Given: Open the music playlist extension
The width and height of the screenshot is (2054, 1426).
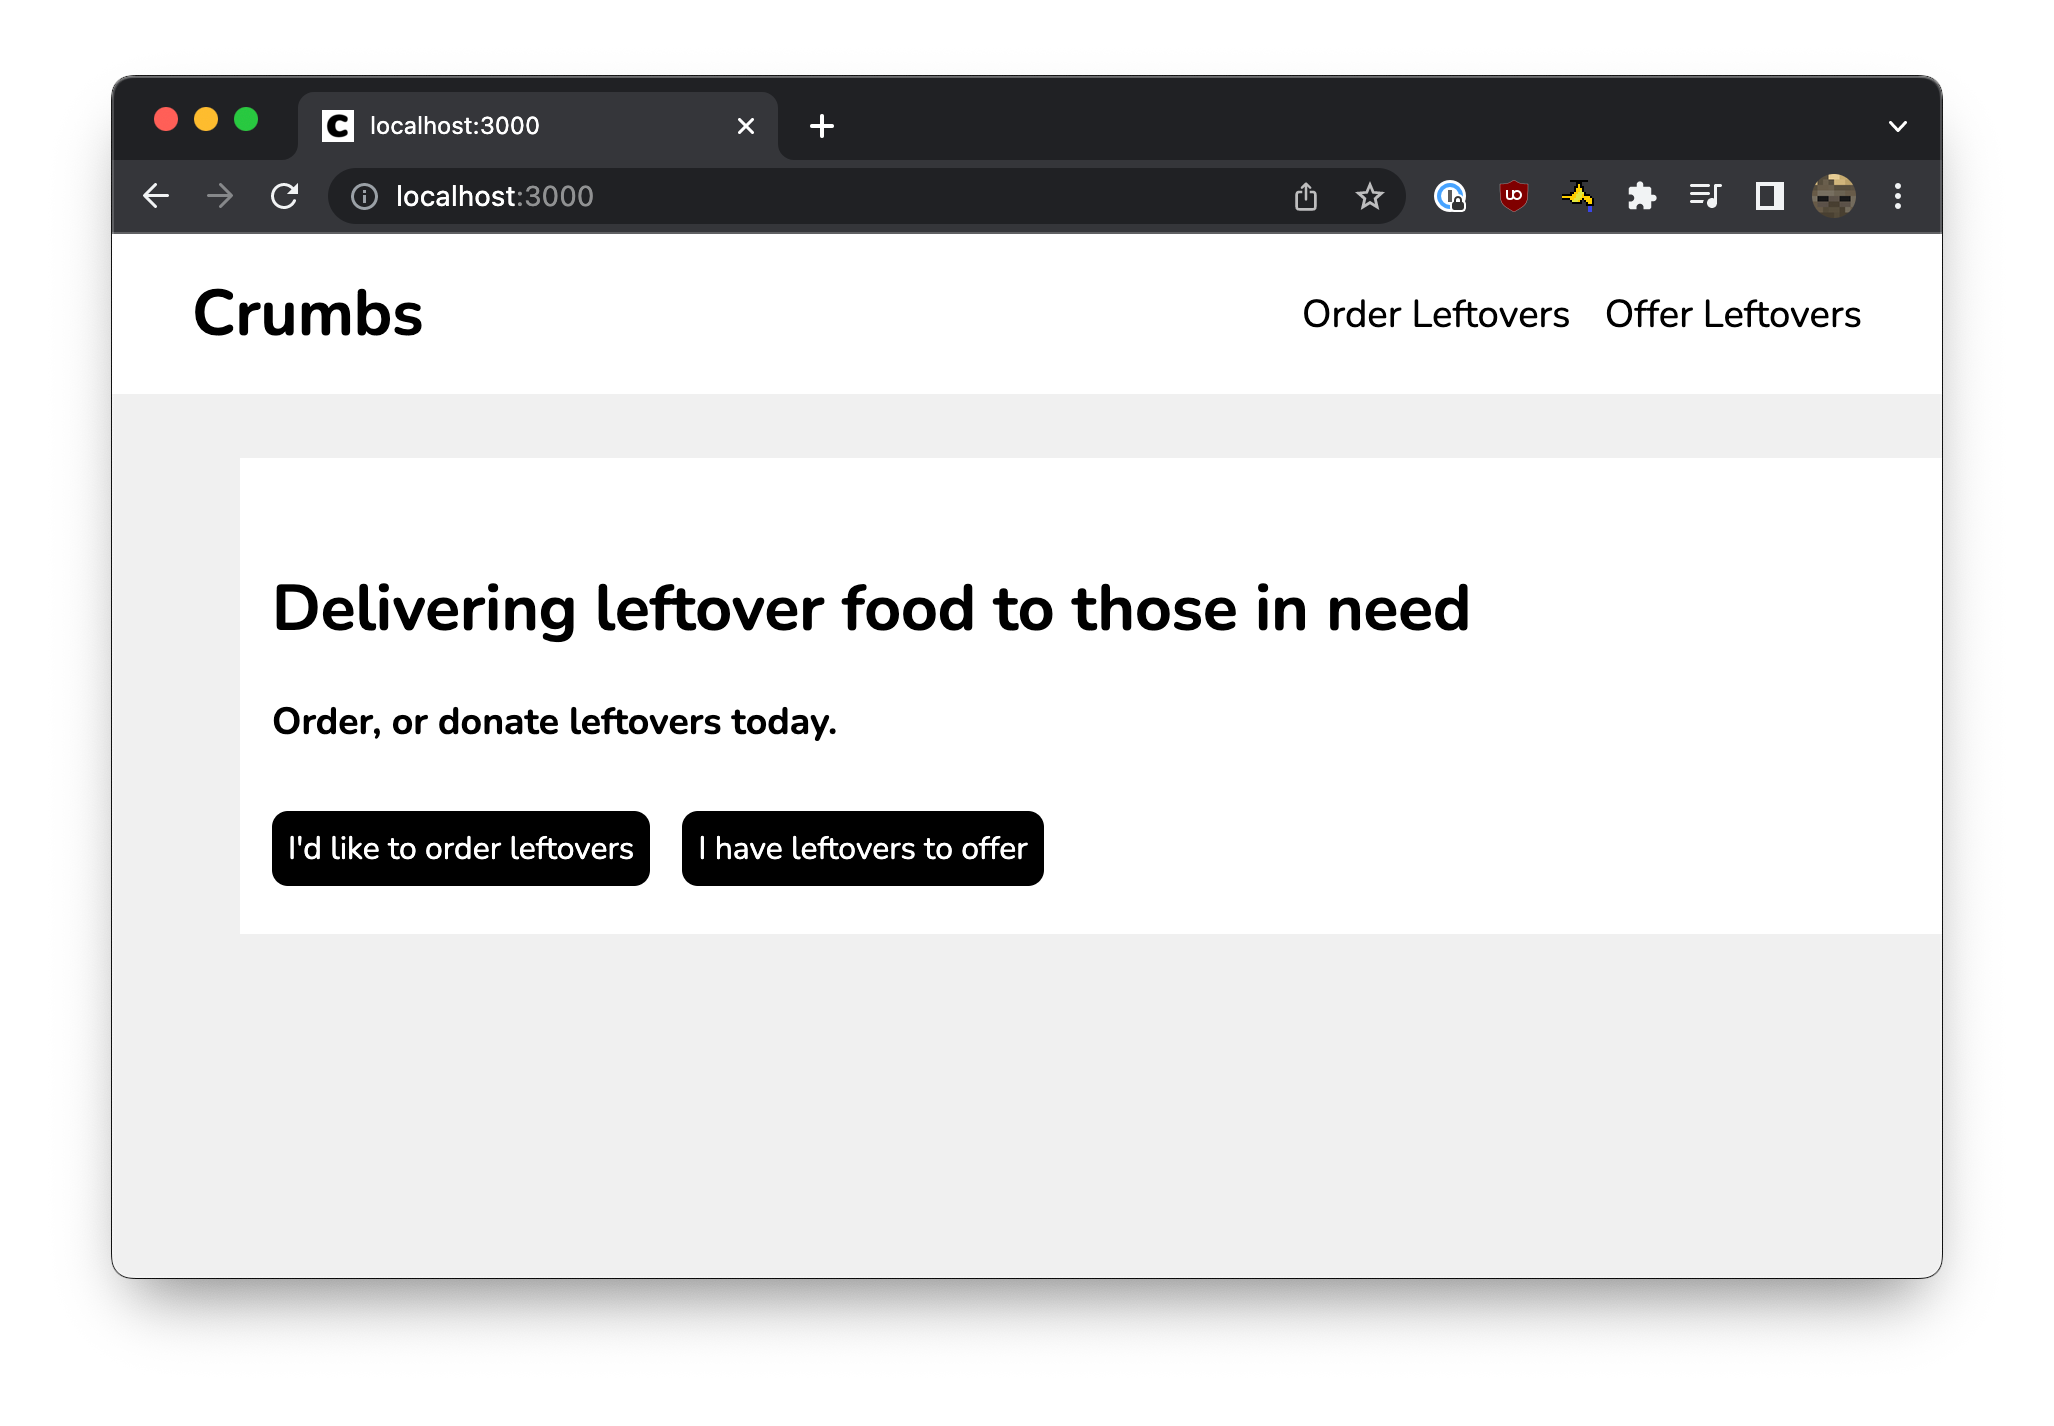Looking at the screenshot, I should tap(1704, 196).
